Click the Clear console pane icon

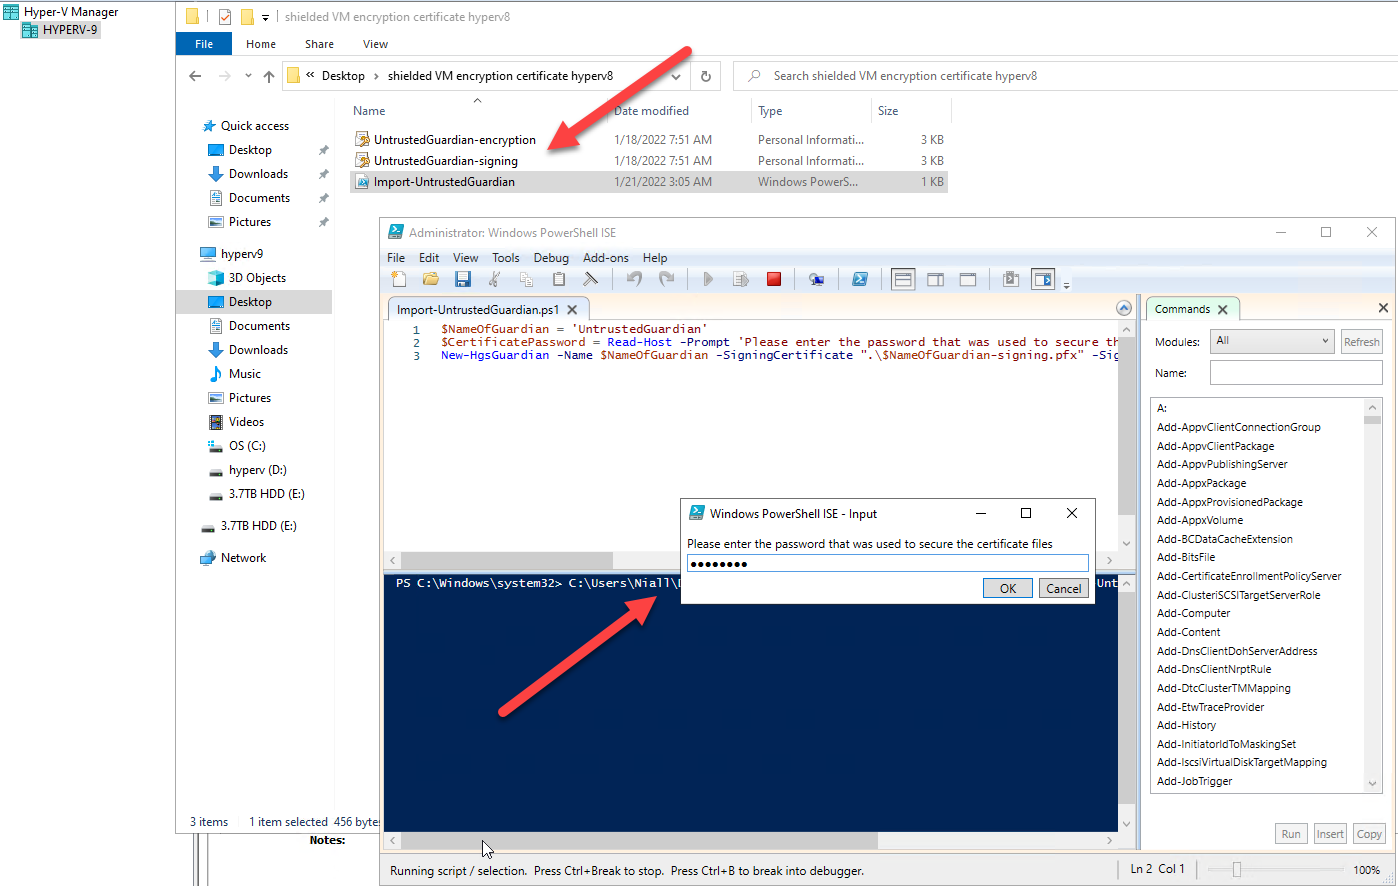[x=591, y=280]
